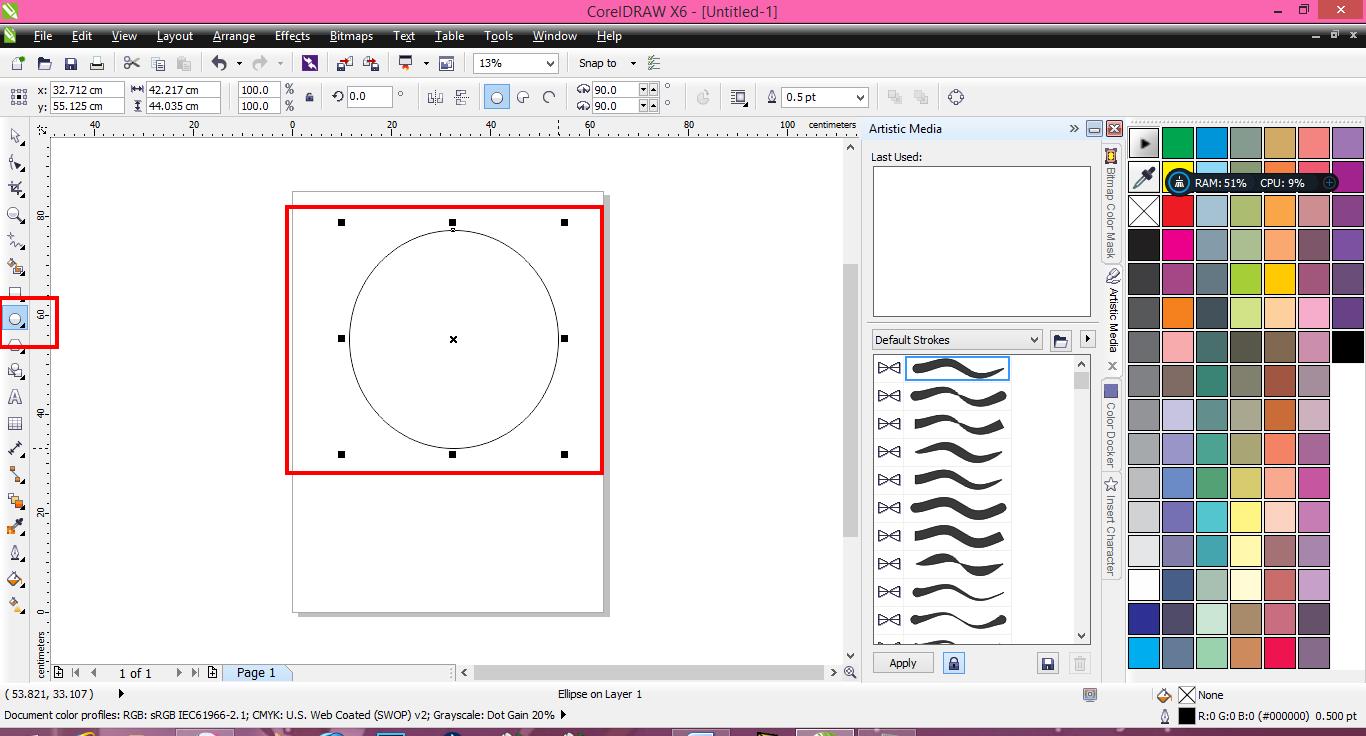Open the Bitmaps menu

[351, 36]
